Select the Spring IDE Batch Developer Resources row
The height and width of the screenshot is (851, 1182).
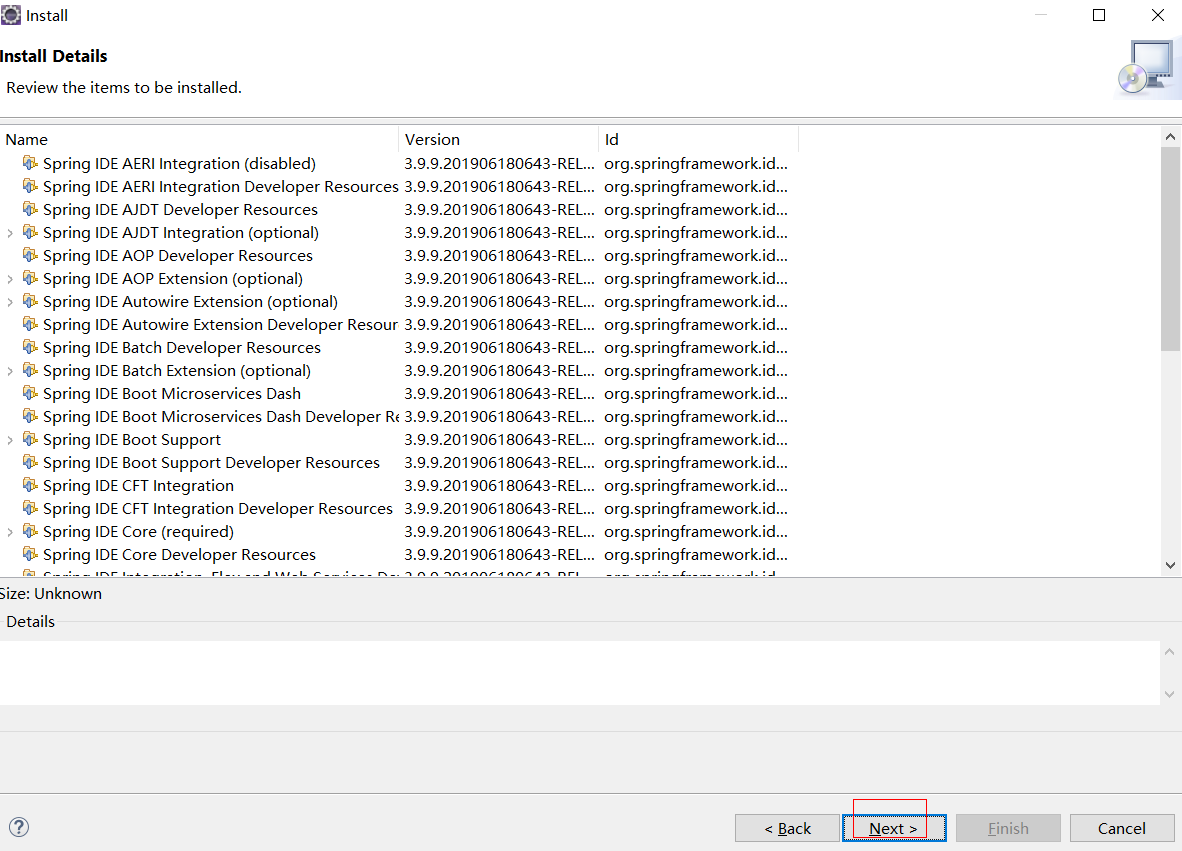[x=399, y=347]
